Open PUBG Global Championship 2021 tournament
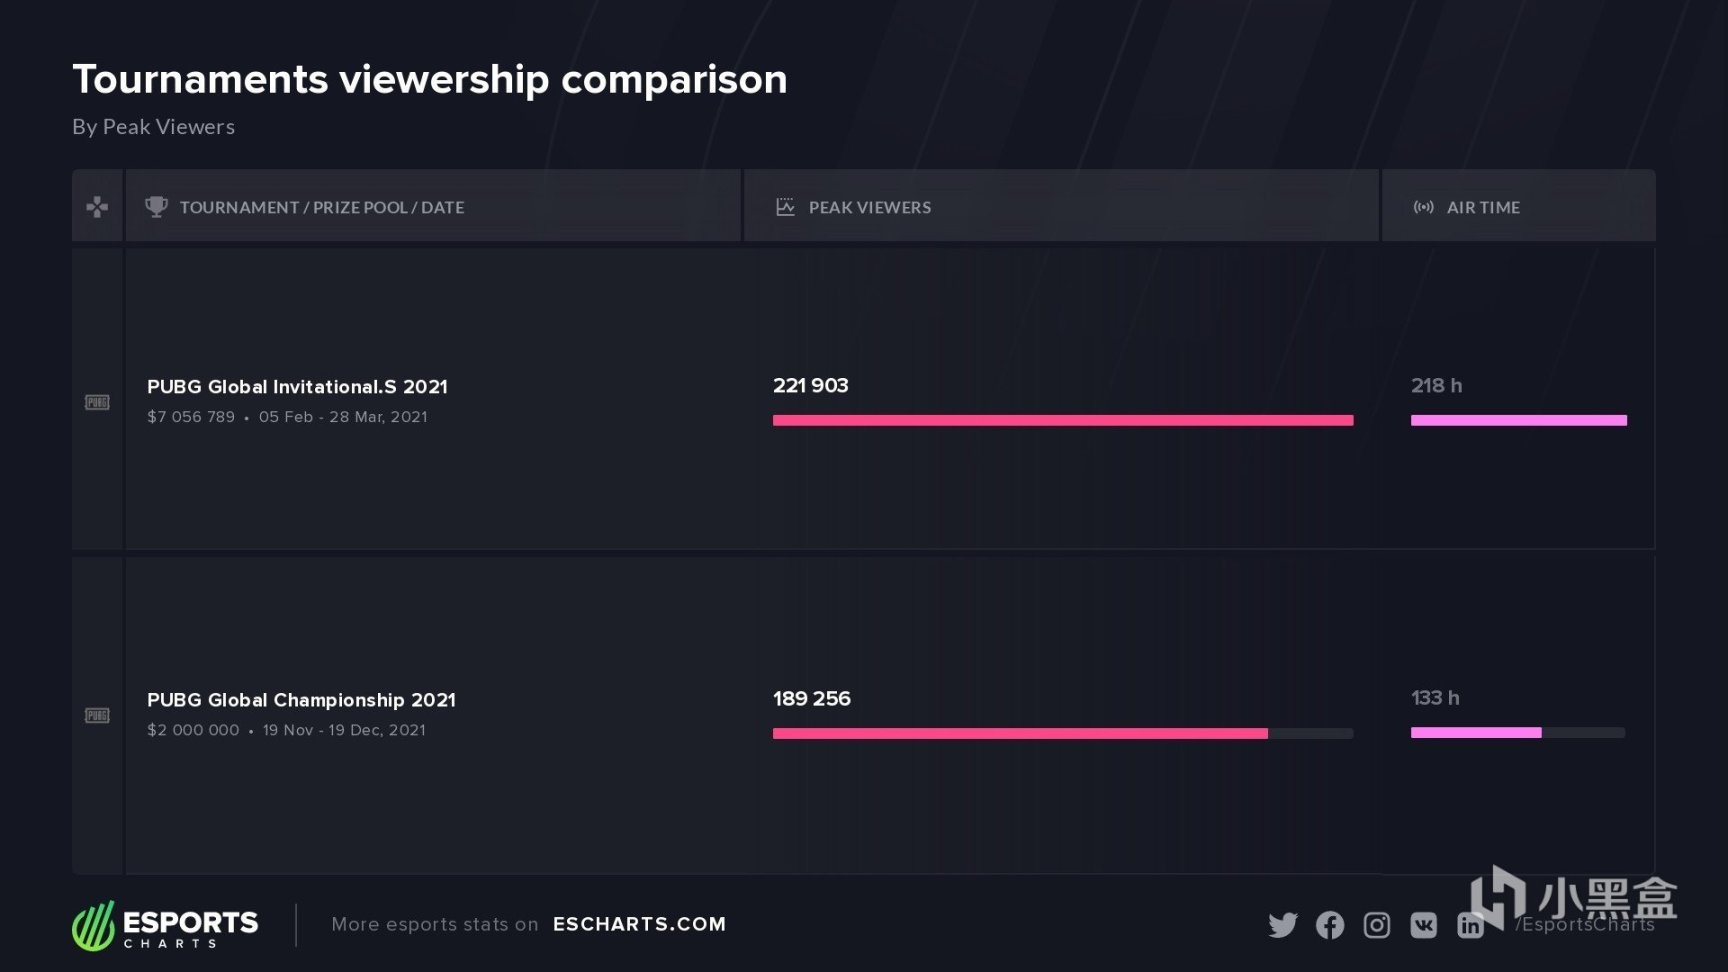Image resolution: width=1728 pixels, height=972 pixels. pyautogui.click(x=301, y=700)
